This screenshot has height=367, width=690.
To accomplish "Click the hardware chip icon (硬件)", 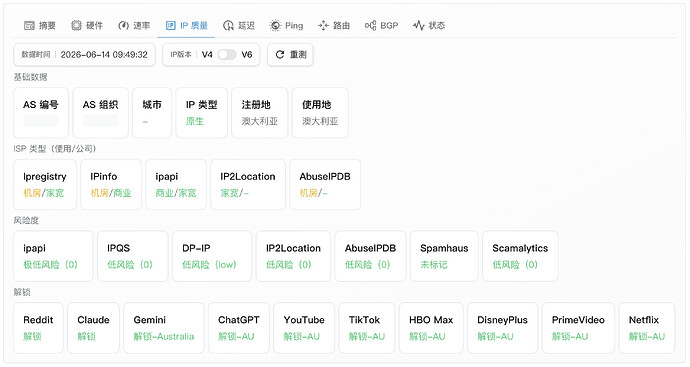I will pos(77,26).
